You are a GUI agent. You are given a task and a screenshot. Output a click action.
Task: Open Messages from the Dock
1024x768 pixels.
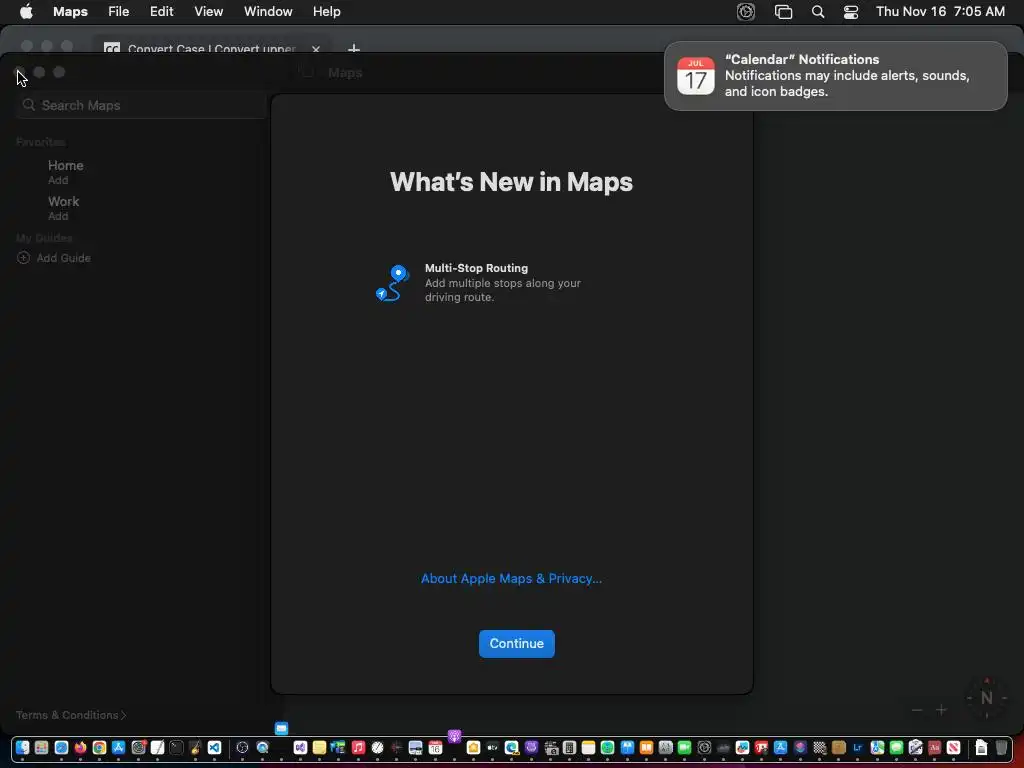(x=897, y=748)
